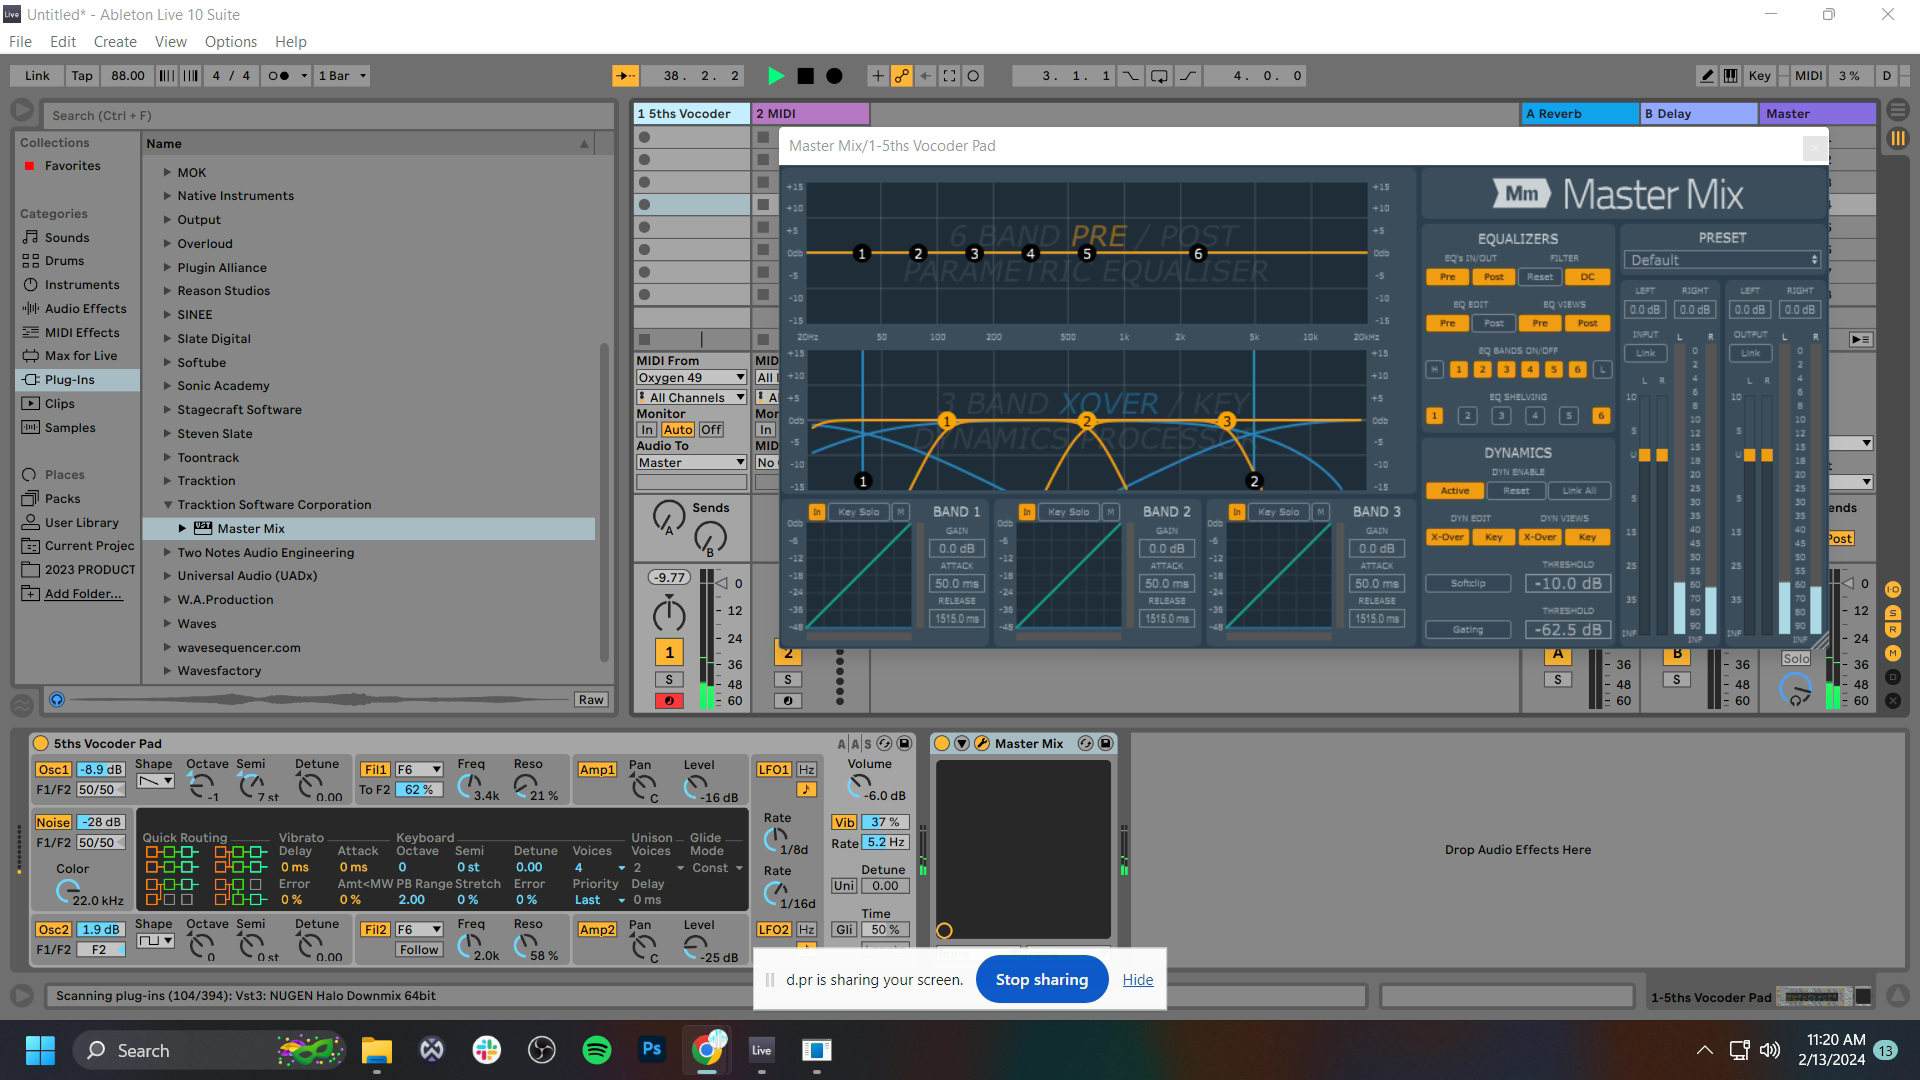Viewport: 1920px width, 1080px height.
Task: Open the Master Mix preset Default dropdown
Action: click(x=1722, y=260)
